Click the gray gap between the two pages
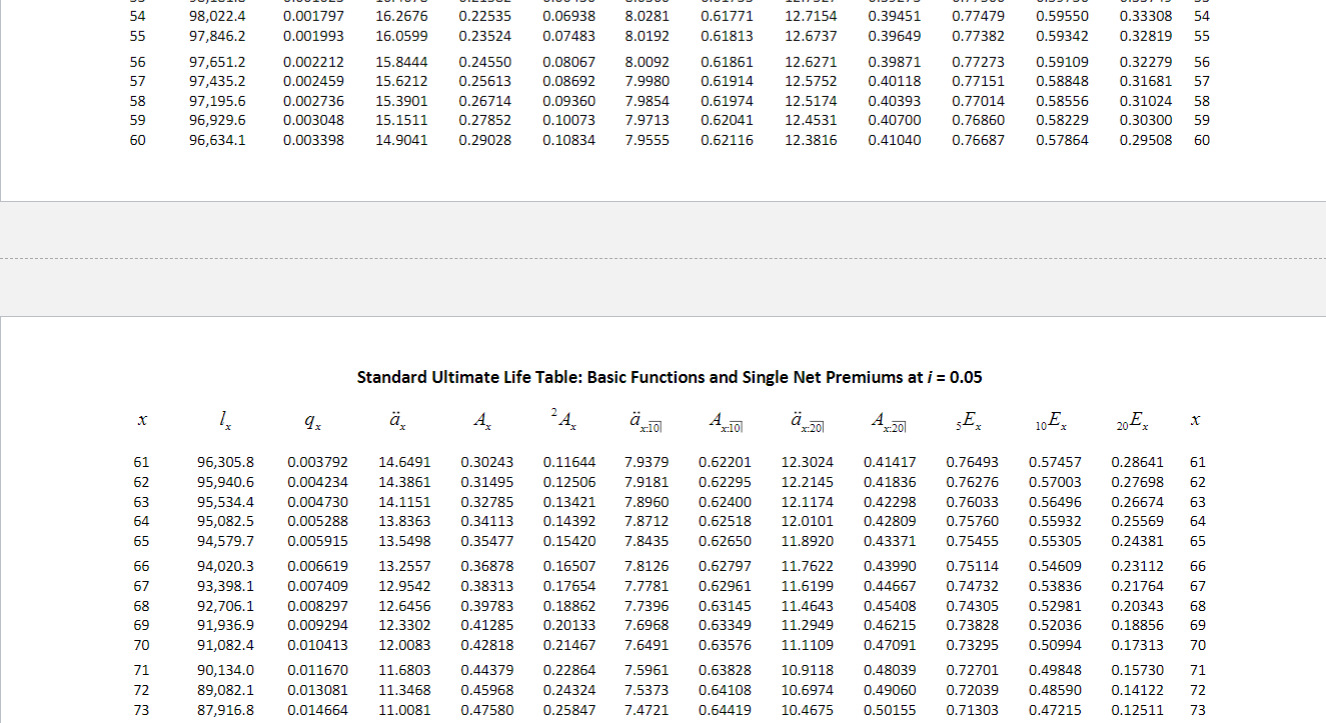Screen dimensions: 1326x723 click(x=663, y=255)
